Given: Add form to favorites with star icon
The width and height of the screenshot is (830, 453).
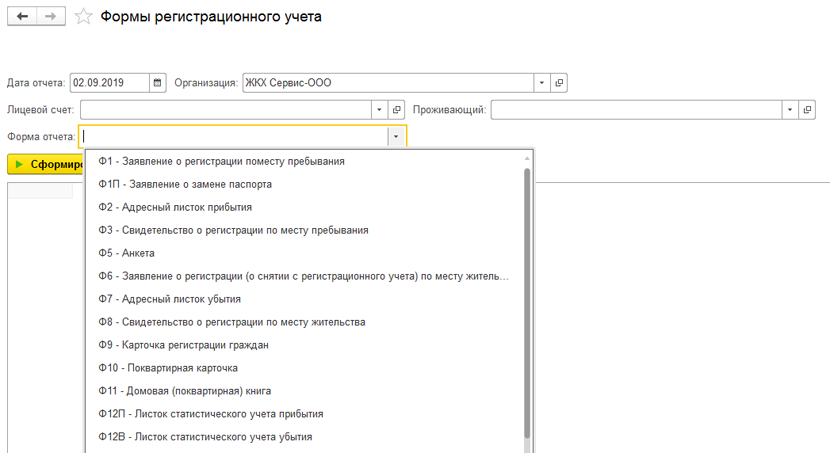Looking at the screenshot, I should coord(84,17).
